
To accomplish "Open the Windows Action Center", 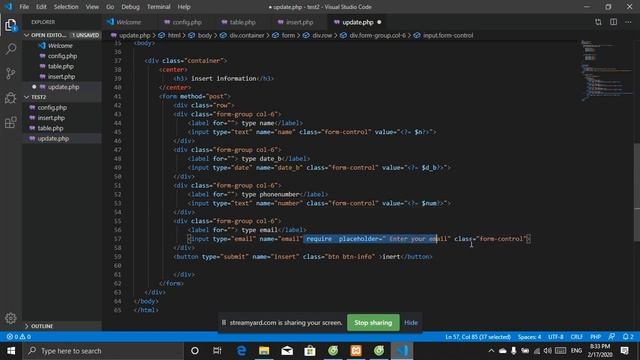I will tap(624, 351).
